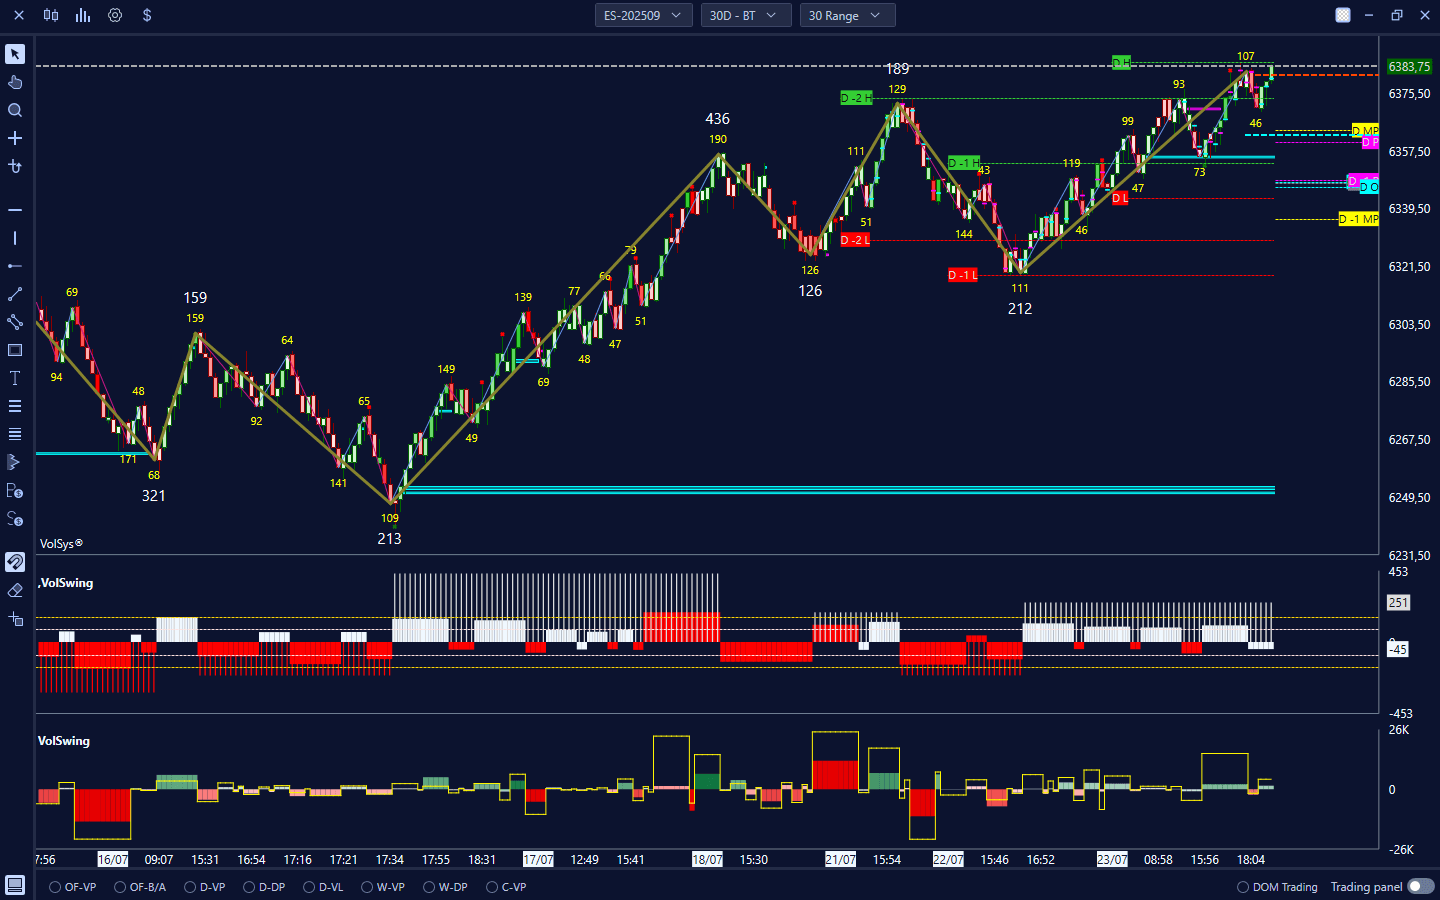The height and width of the screenshot is (900, 1440).
Task: Select the hand pan tool
Action: 15,82
